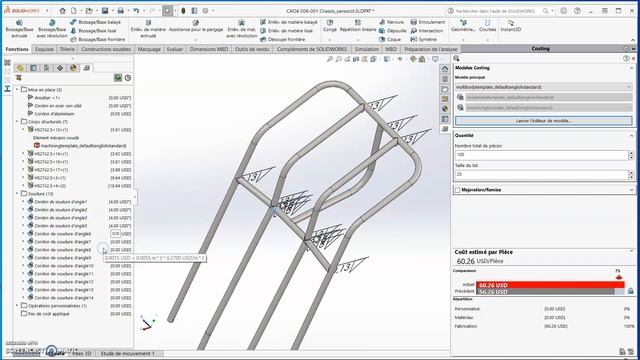Screen dimensions: 640x360
Task: Select the Intersection tool
Action: [x=427, y=31]
